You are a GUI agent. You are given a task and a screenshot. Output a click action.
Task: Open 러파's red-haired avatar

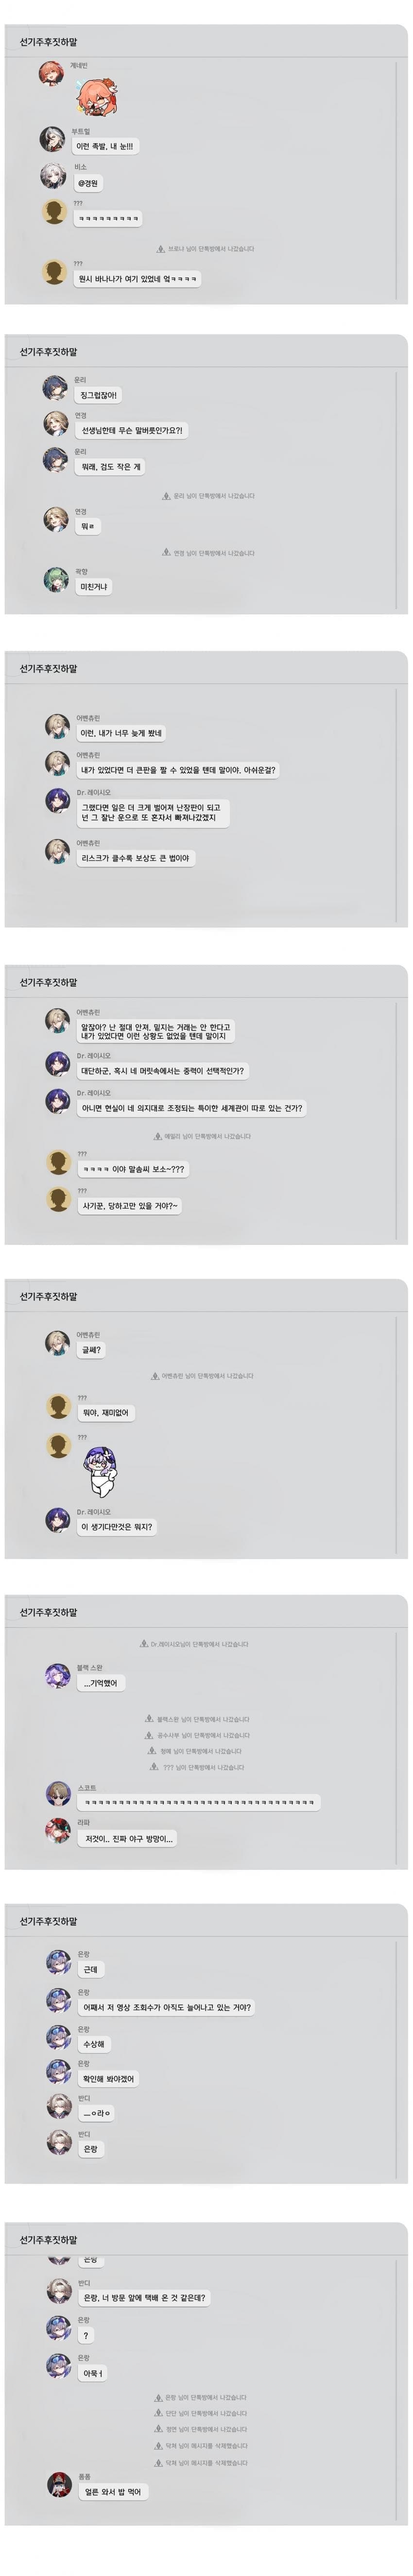(x=58, y=1831)
